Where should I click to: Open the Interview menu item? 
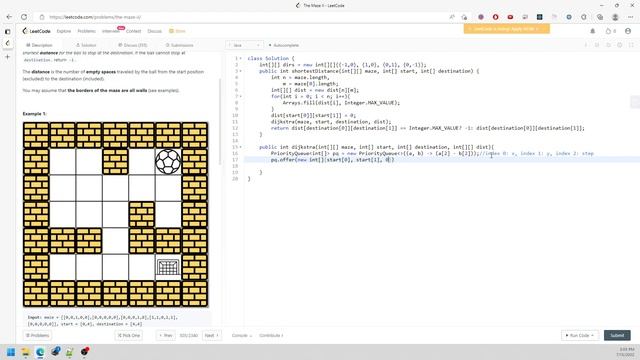111,31
